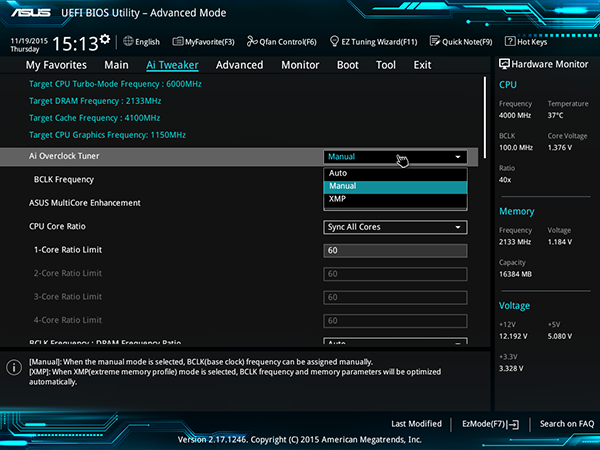Select the BCLK Frequency row
Screen dimensions: 600x450
64,179
